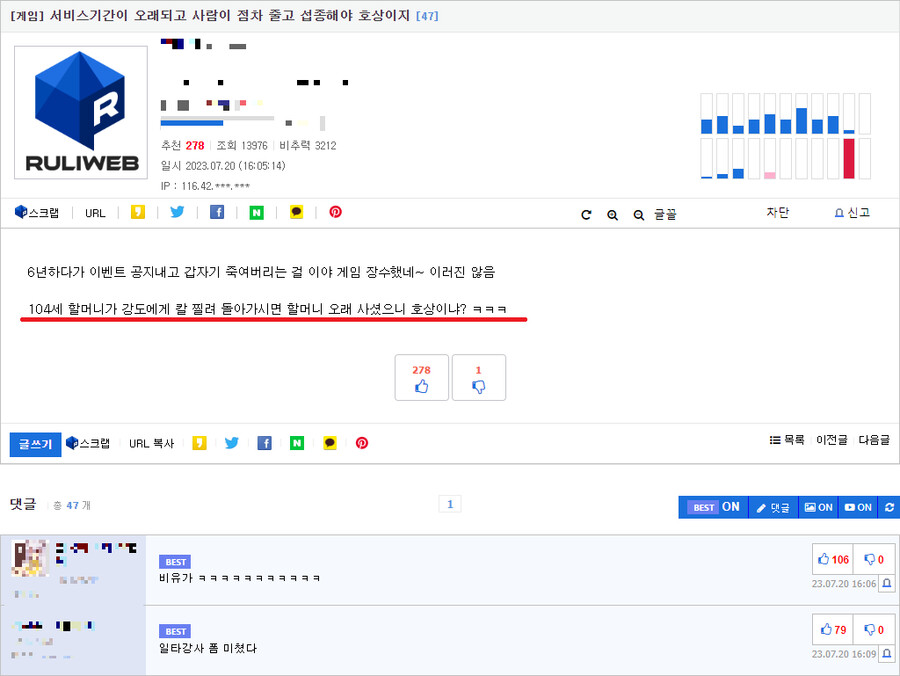Refresh the article with the reload icon
Screen dimensions: 900x676
586,213
